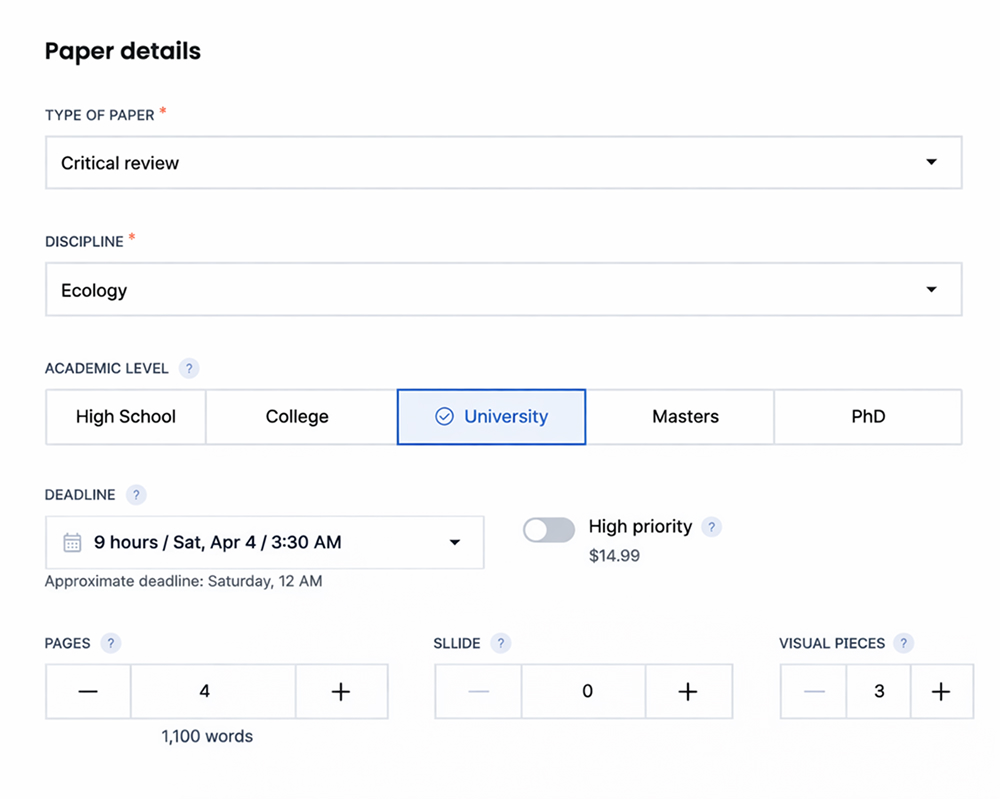Click the help icon next to Academic Level
Image resolution: width=1000 pixels, height=799 pixels.
pyautogui.click(x=188, y=368)
